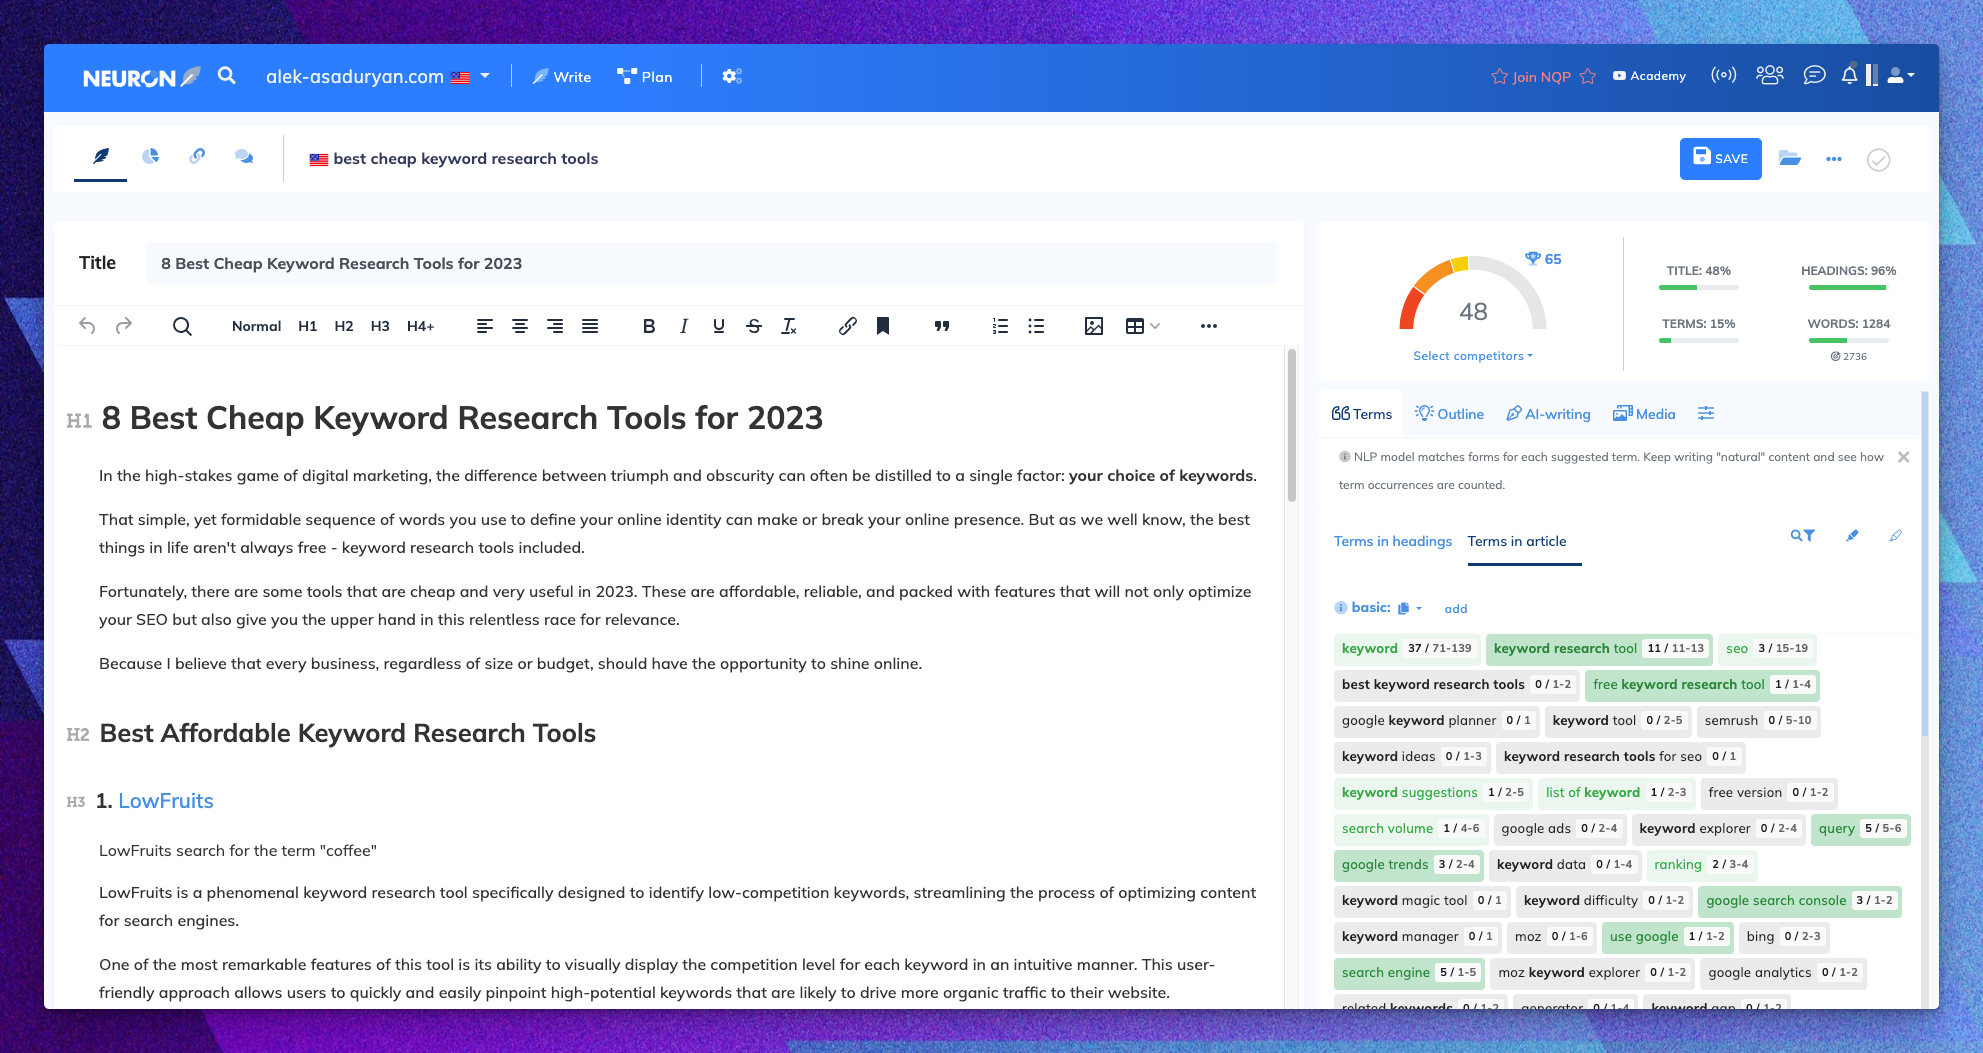
Task: Open the settings gear in the top bar
Action: 732,76
